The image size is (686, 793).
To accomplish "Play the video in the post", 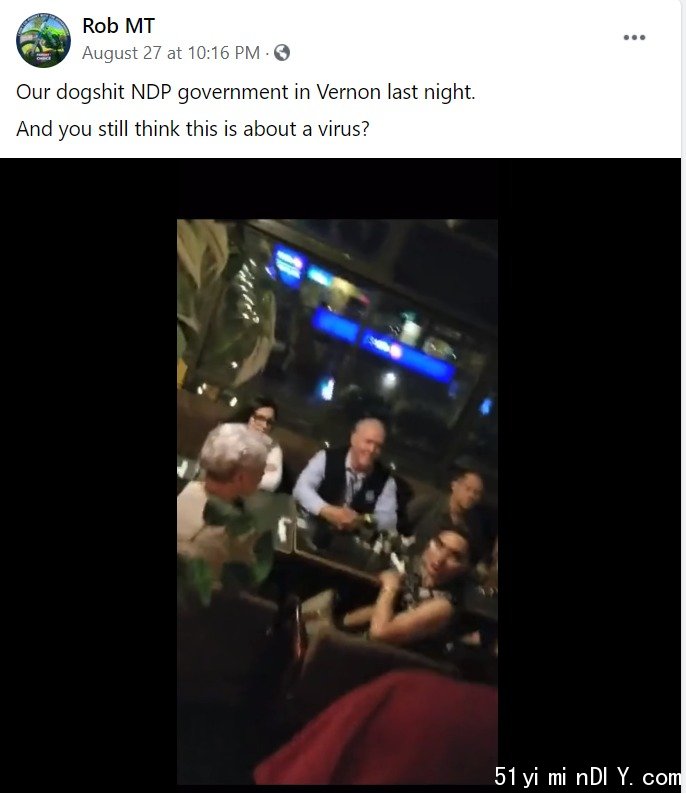I will (x=337, y=501).
